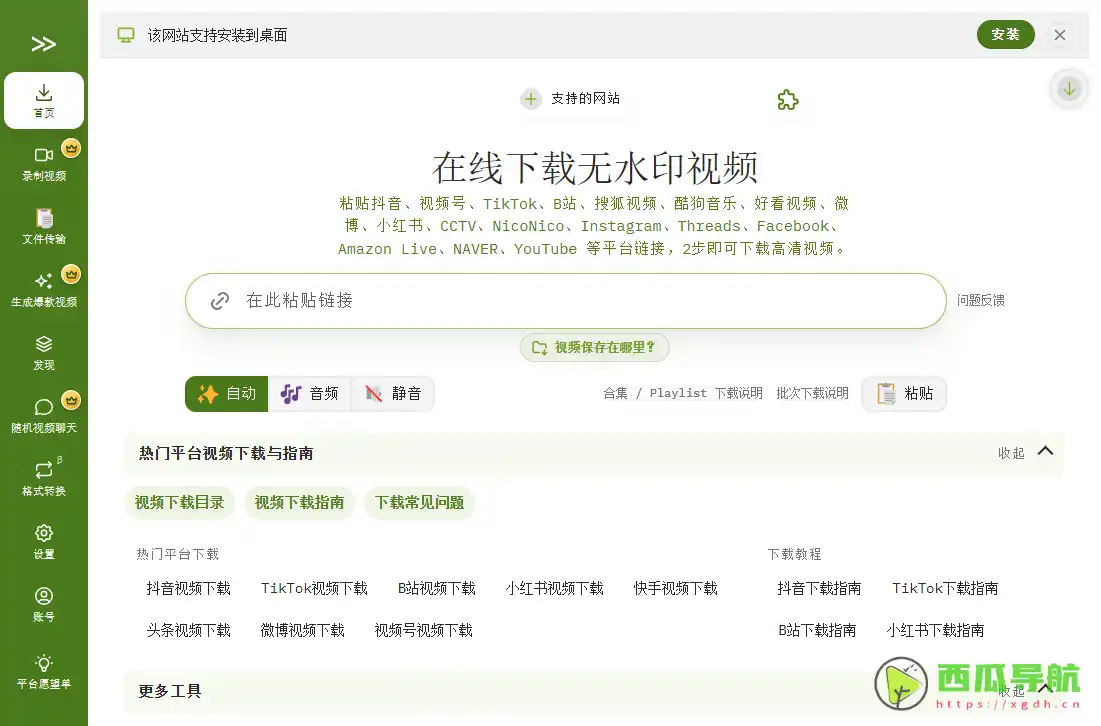
Task: Open 随机视频聊天 chat in sidebar
Action: (x=44, y=416)
